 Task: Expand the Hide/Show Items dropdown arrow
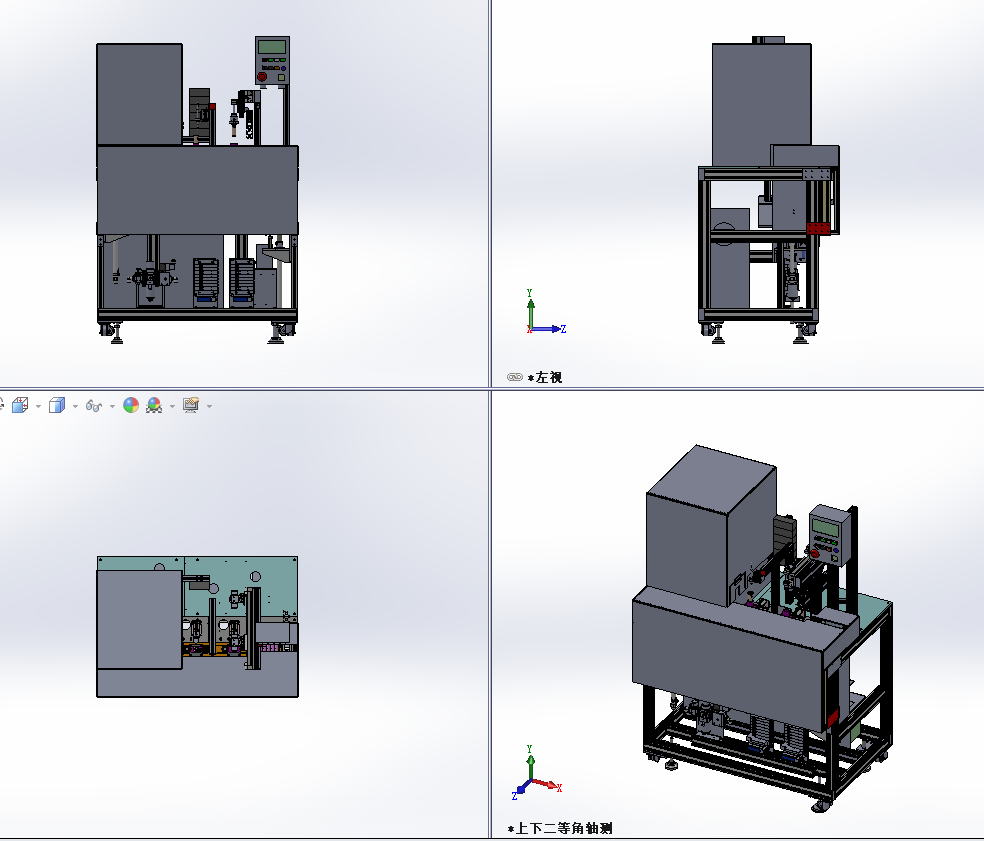(112, 407)
